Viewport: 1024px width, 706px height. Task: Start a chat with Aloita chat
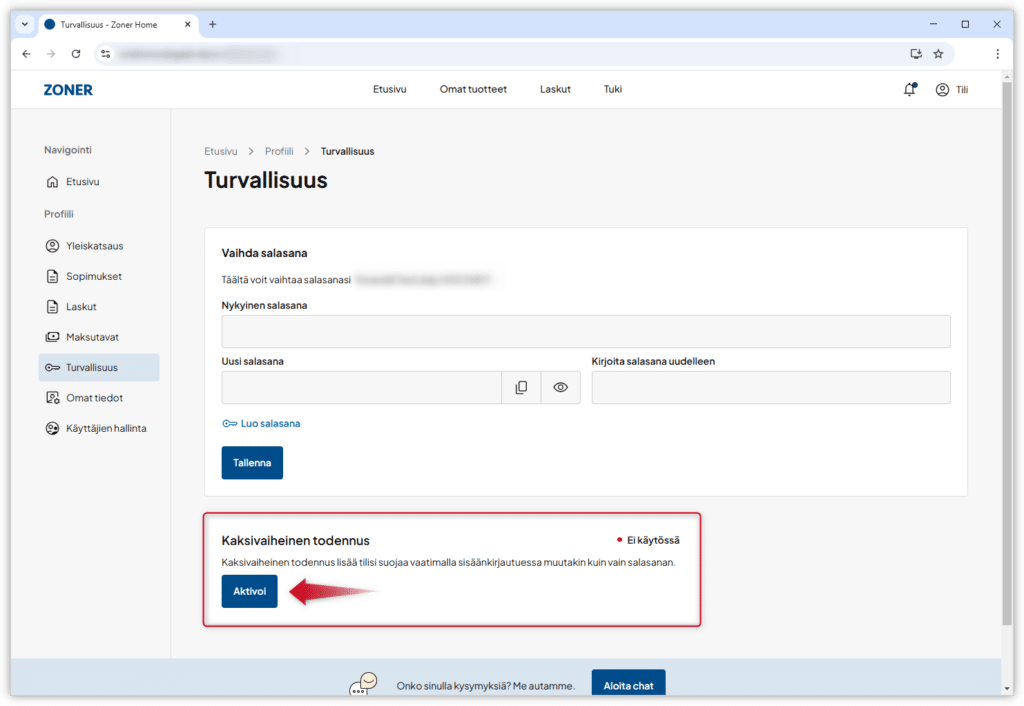tap(628, 685)
